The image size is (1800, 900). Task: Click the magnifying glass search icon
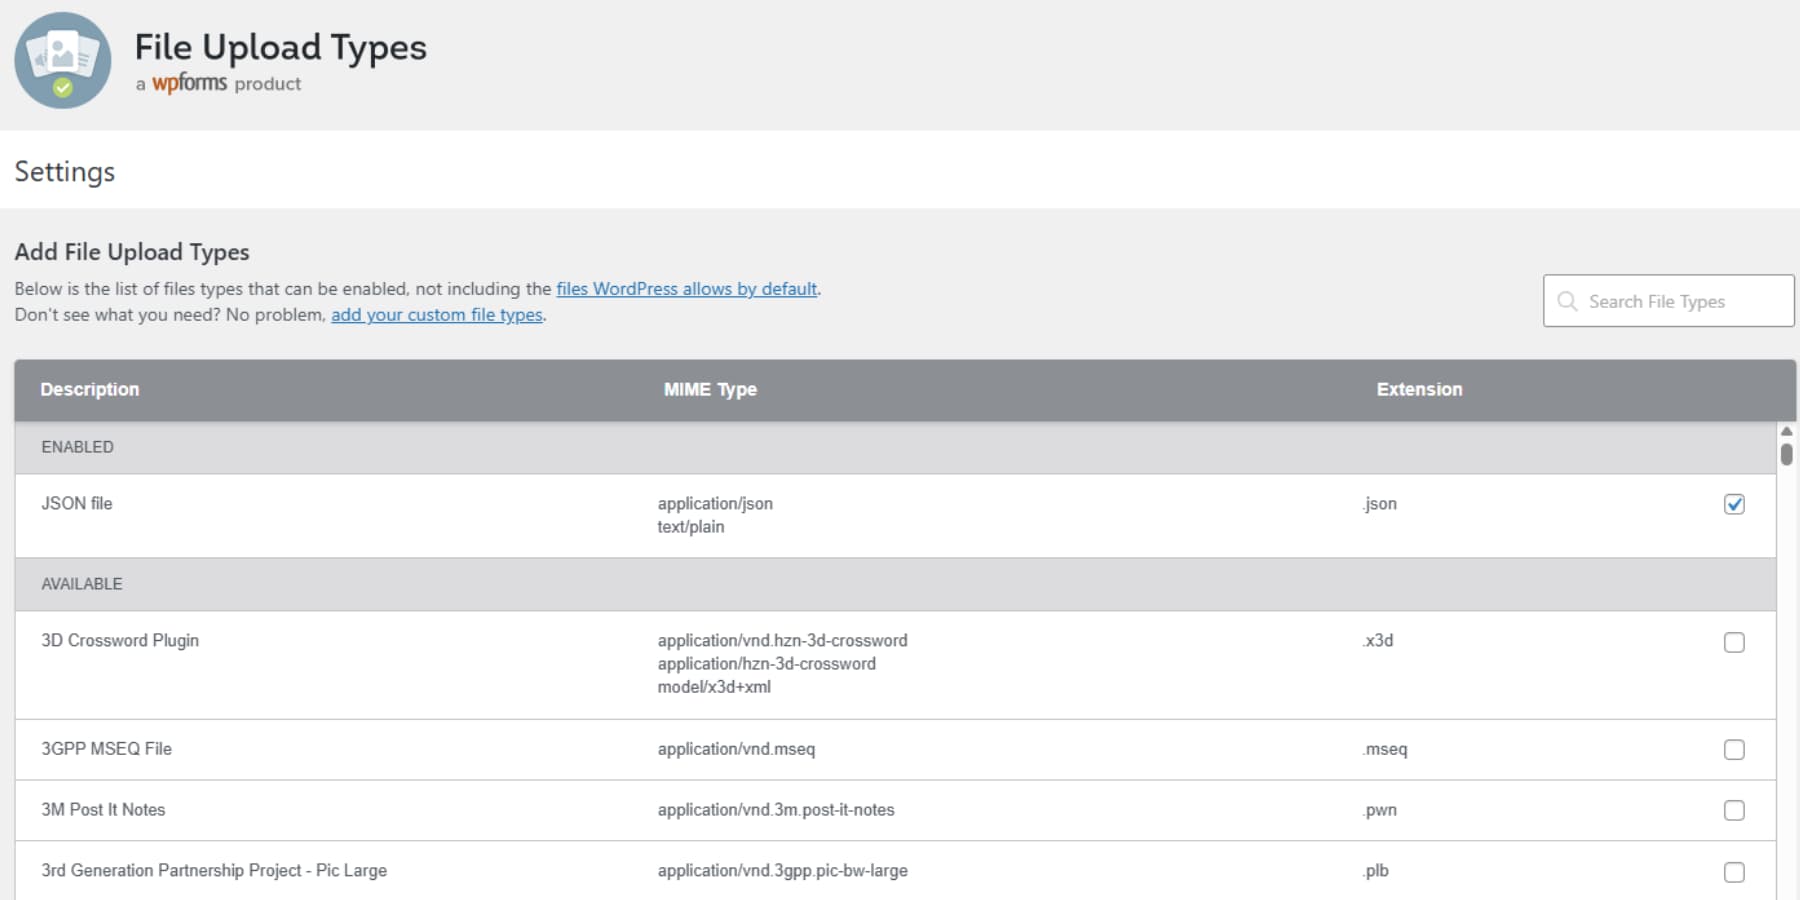[x=1568, y=301]
